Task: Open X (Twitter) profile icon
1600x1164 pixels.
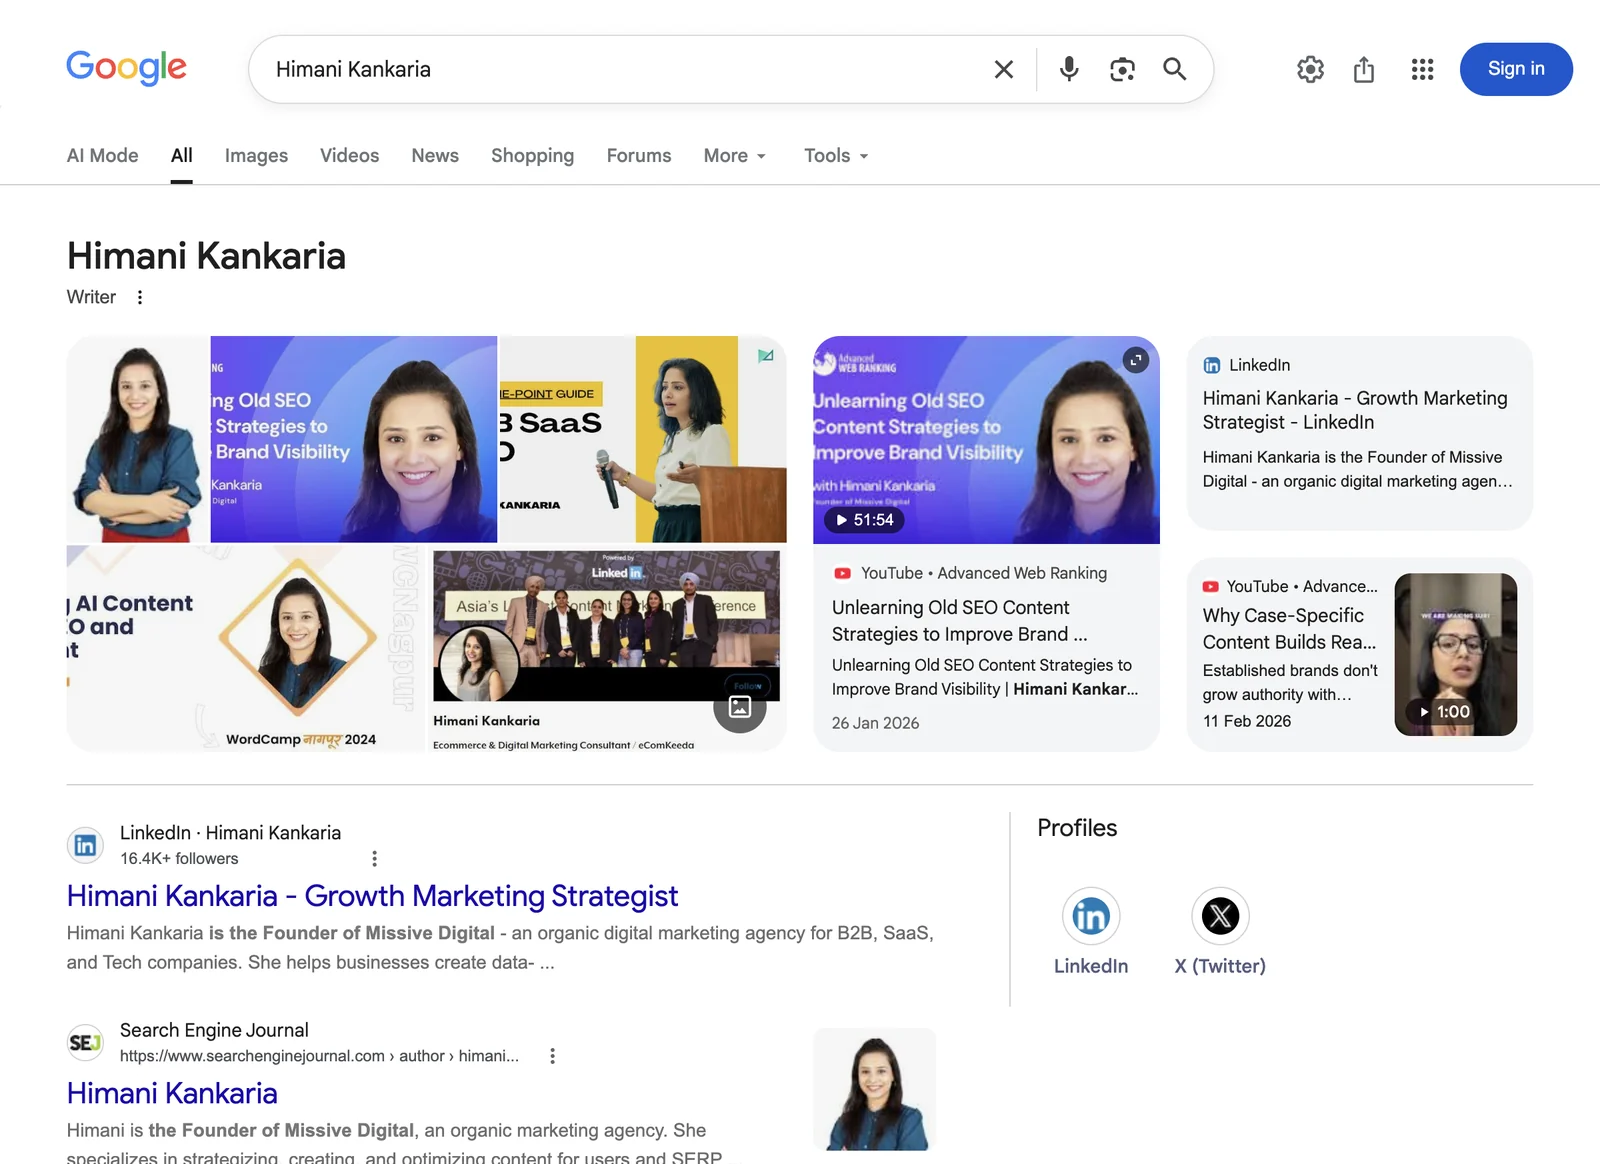Action: pyautogui.click(x=1220, y=916)
